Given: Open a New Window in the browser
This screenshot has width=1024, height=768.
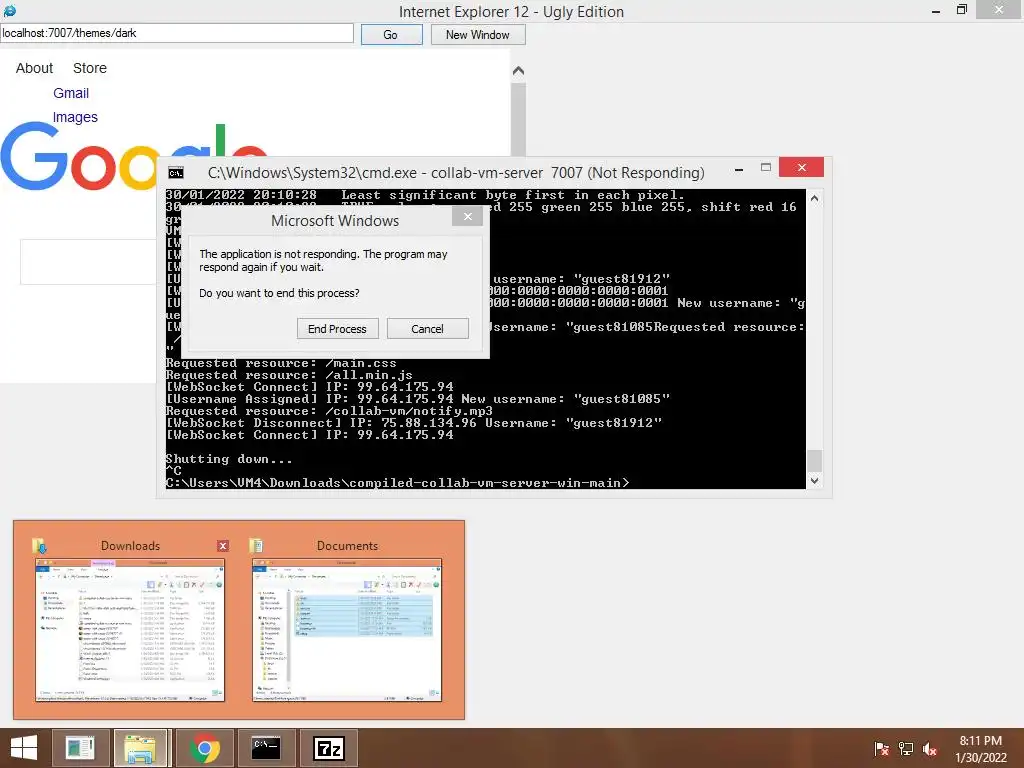Looking at the screenshot, I should point(477,35).
